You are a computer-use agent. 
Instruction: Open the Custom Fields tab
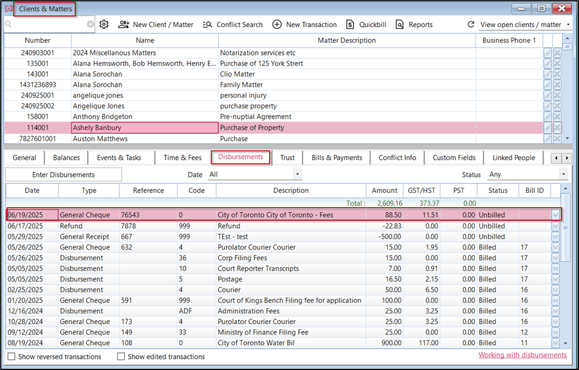coord(454,158)
